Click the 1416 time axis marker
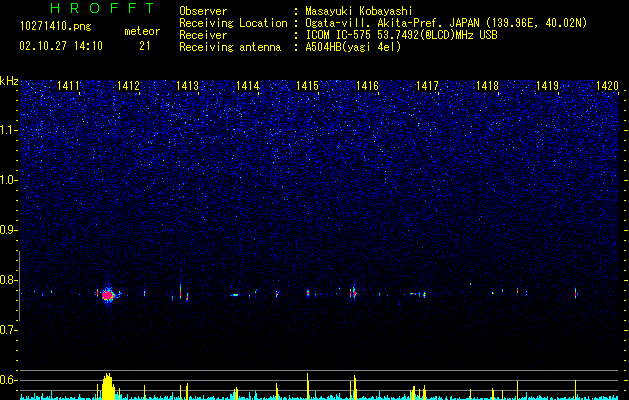 [367, 85]
